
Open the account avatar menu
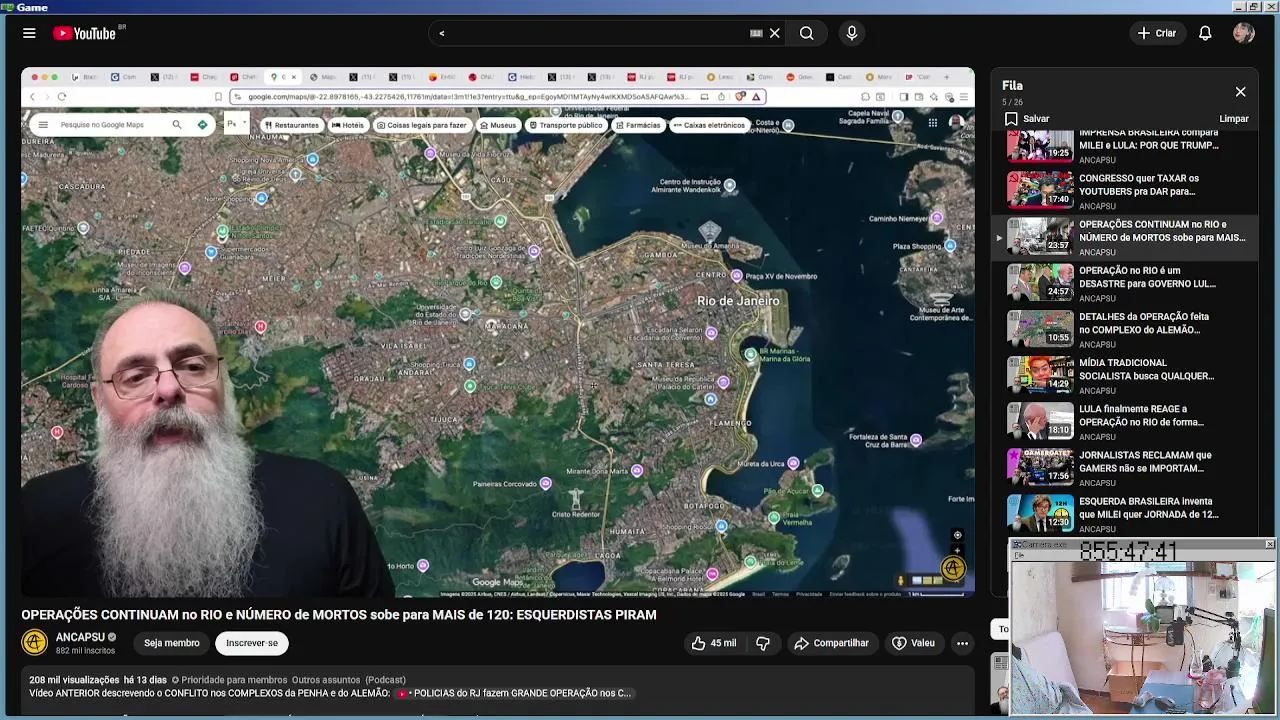point(1244,33)
